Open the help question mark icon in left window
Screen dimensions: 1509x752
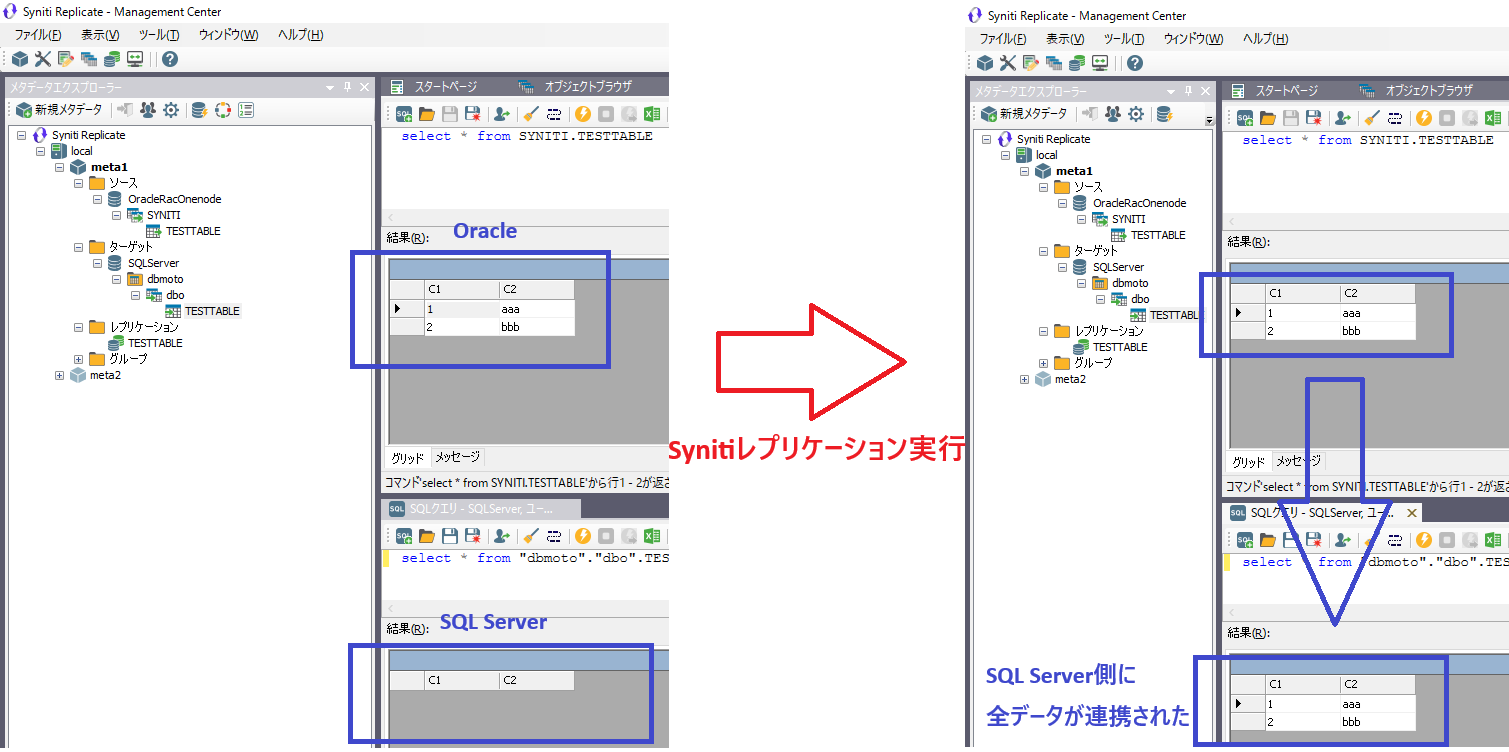(170, 59)
